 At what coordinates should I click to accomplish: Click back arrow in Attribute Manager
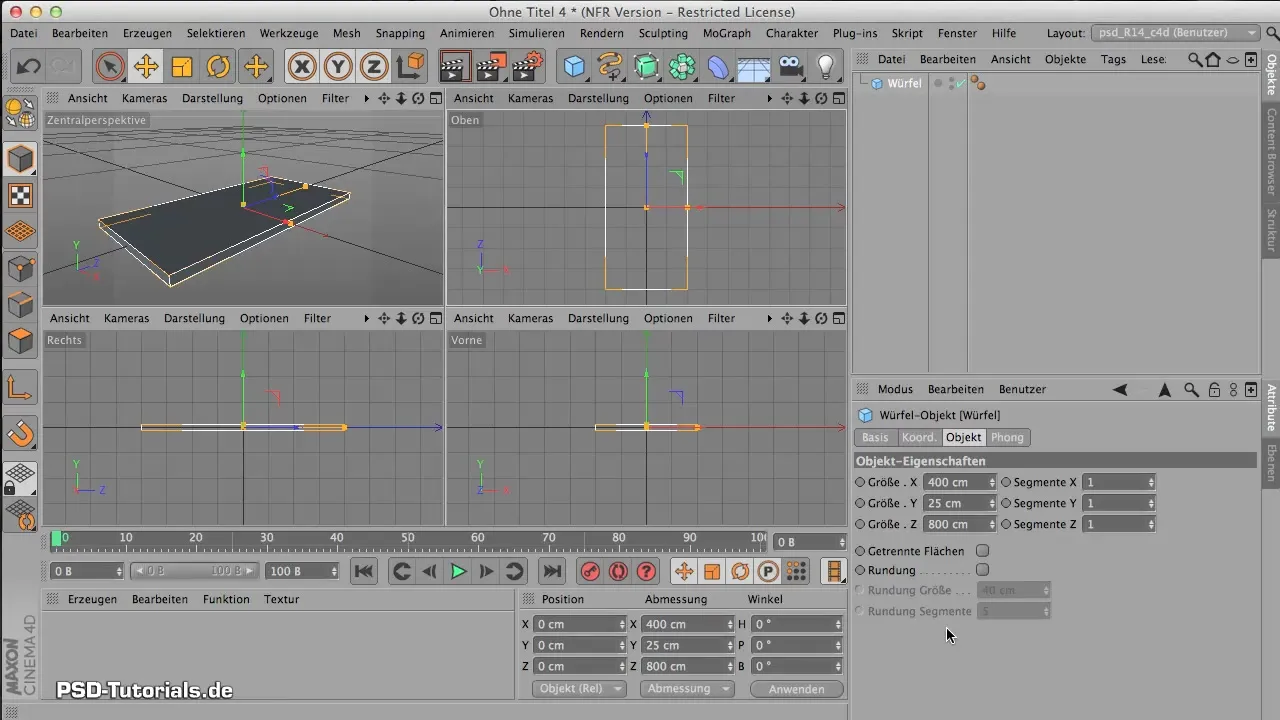(x=1120, y=389)
